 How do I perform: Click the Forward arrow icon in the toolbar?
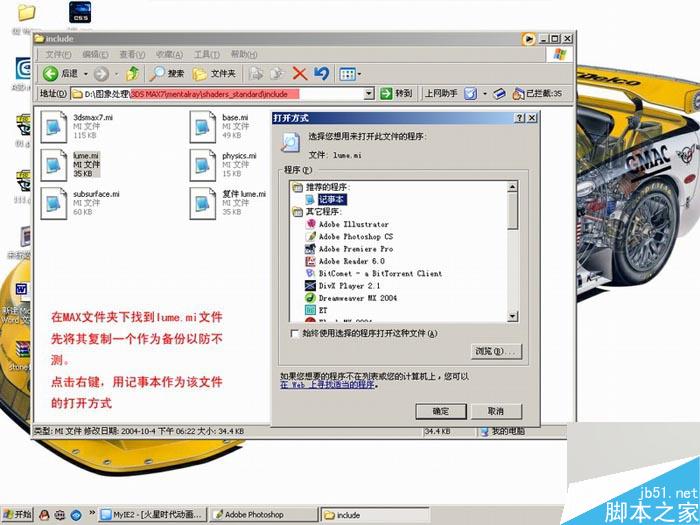coord(101,74)
